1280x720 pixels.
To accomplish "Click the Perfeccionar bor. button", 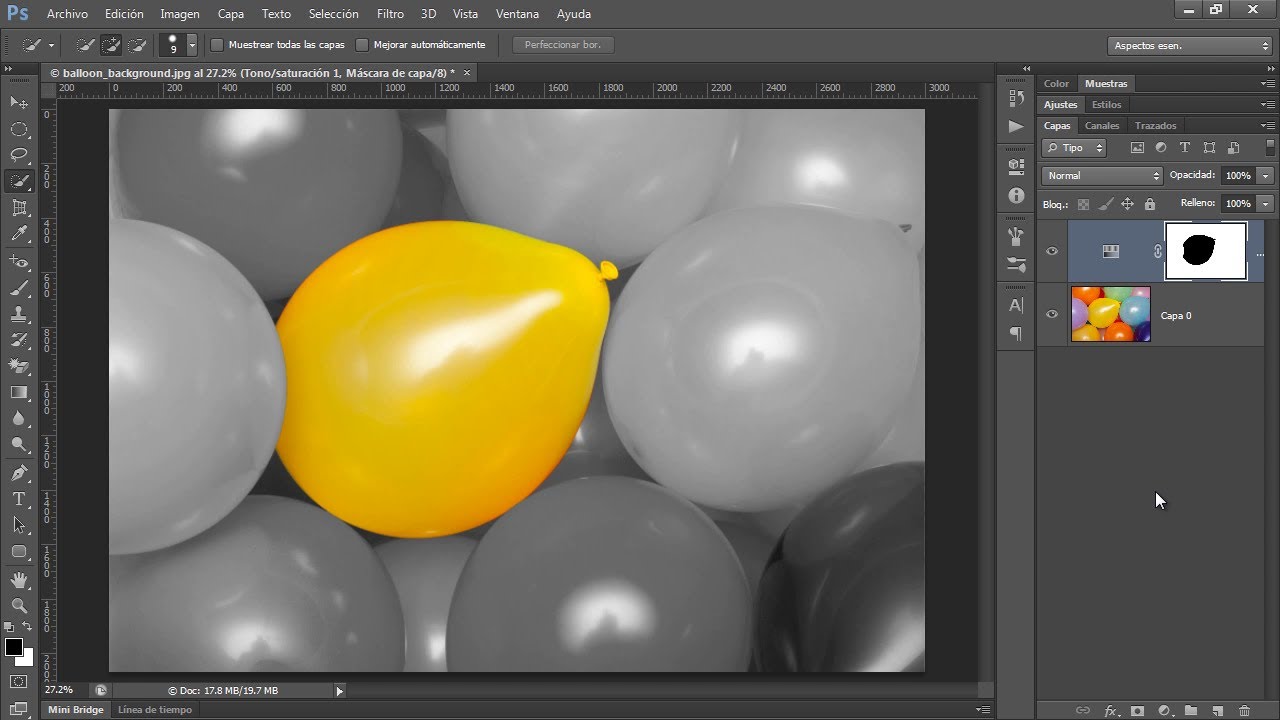I will 563,45.
